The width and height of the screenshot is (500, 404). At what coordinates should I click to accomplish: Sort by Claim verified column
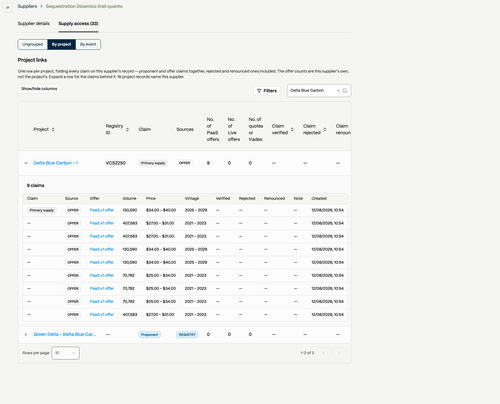[x=292, y=129]
